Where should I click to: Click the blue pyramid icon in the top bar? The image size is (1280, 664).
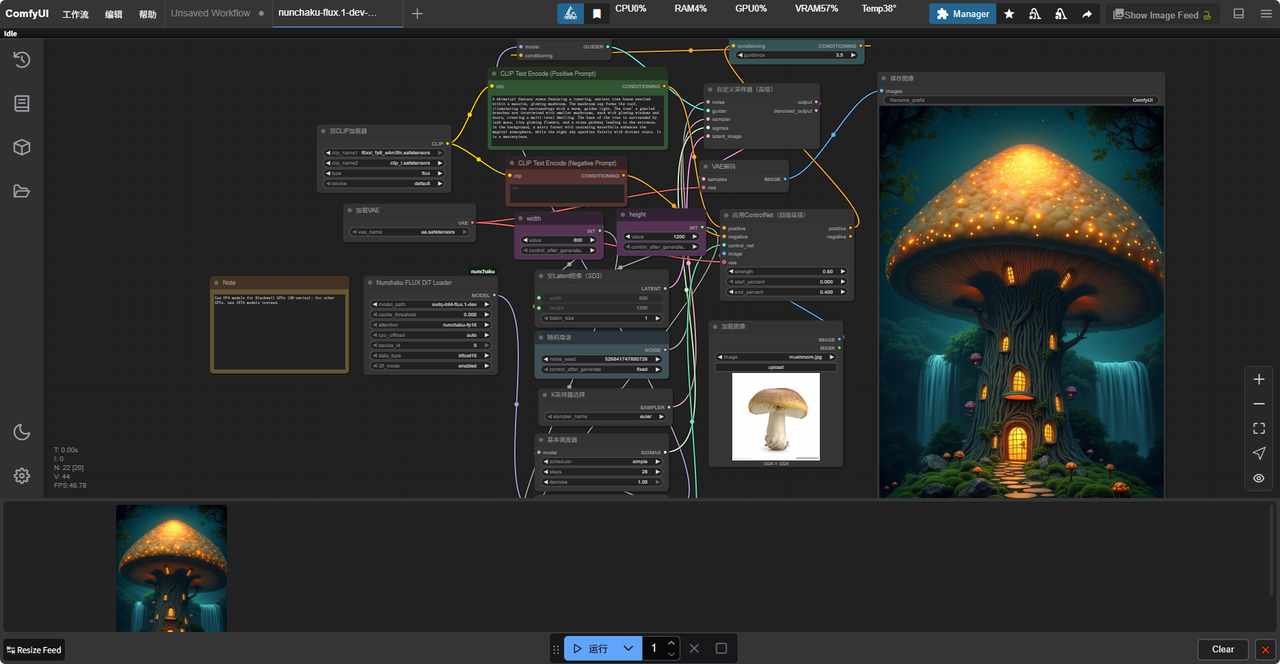[570, 14]
